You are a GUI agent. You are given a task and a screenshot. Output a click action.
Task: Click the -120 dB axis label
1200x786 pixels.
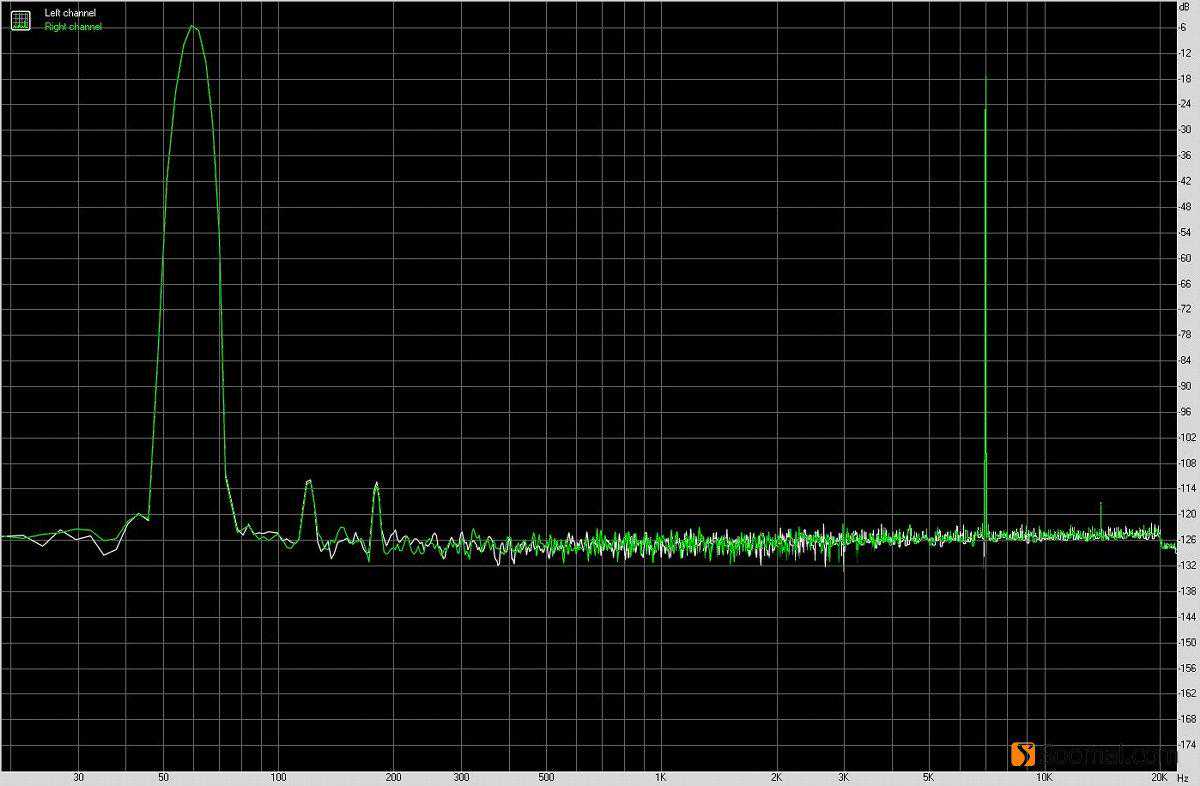pyautogui.click(x=1186, y=514)
